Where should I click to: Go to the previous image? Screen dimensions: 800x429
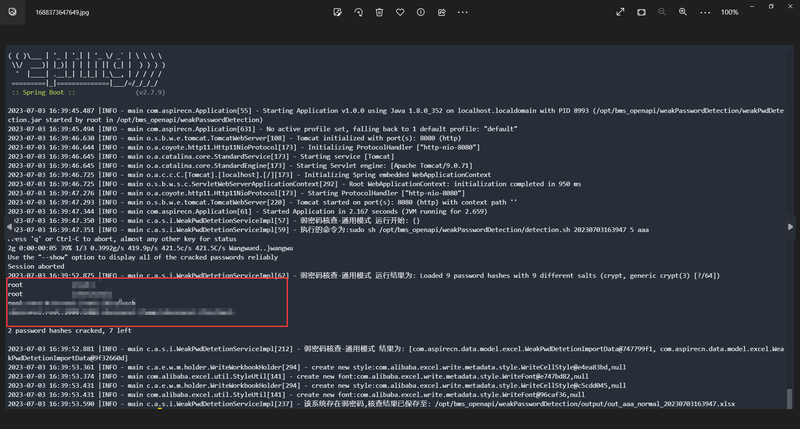click(x=9, y=226)
